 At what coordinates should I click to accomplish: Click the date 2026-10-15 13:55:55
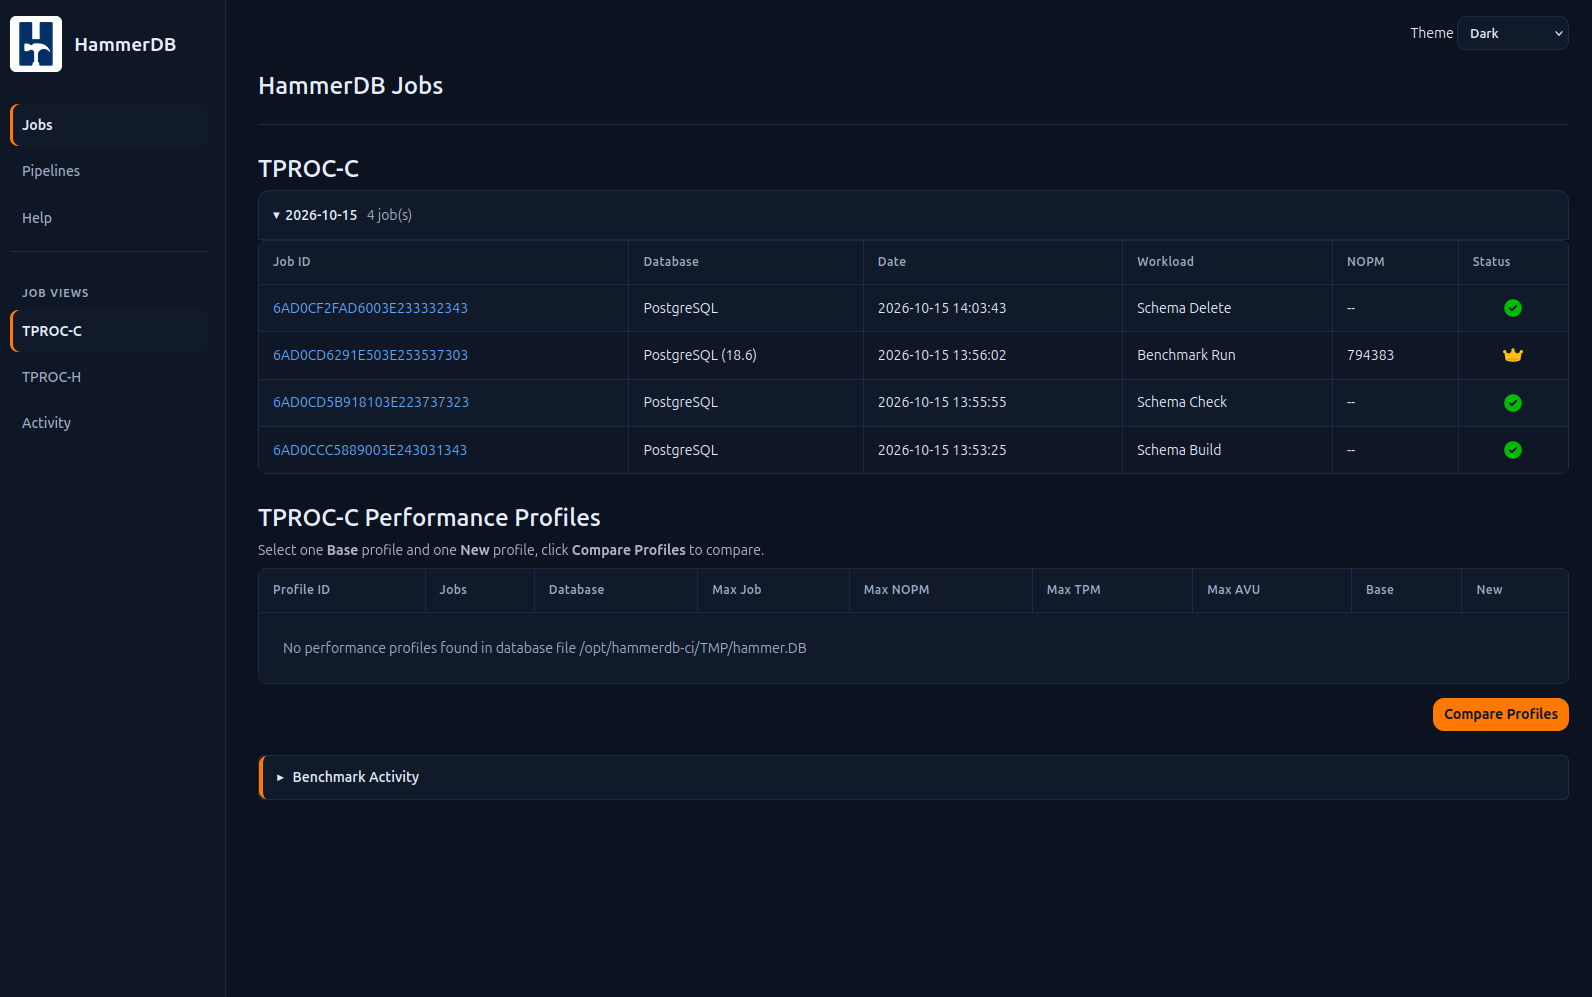pyautogui.click(x=942, y=402)
